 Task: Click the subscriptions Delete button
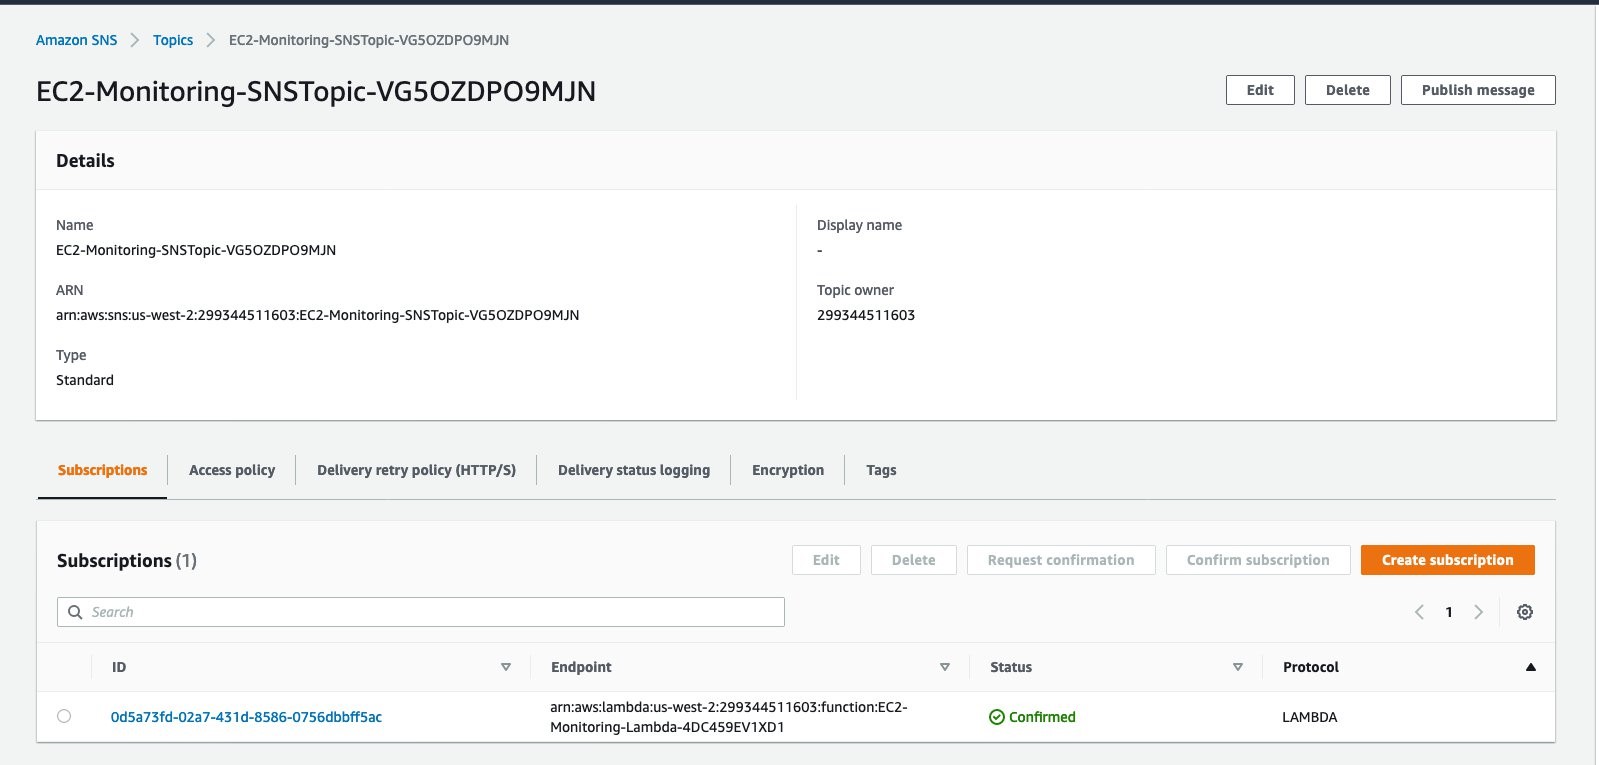click(914, 560)
